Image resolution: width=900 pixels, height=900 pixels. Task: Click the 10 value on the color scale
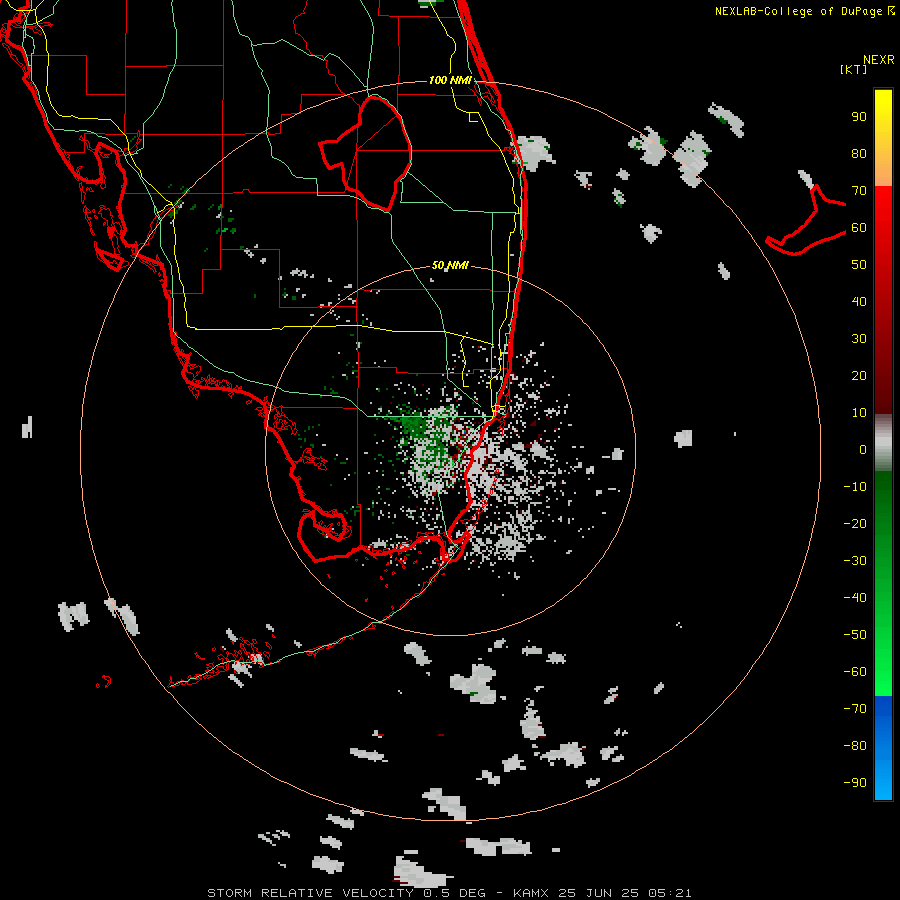[859, 413]
